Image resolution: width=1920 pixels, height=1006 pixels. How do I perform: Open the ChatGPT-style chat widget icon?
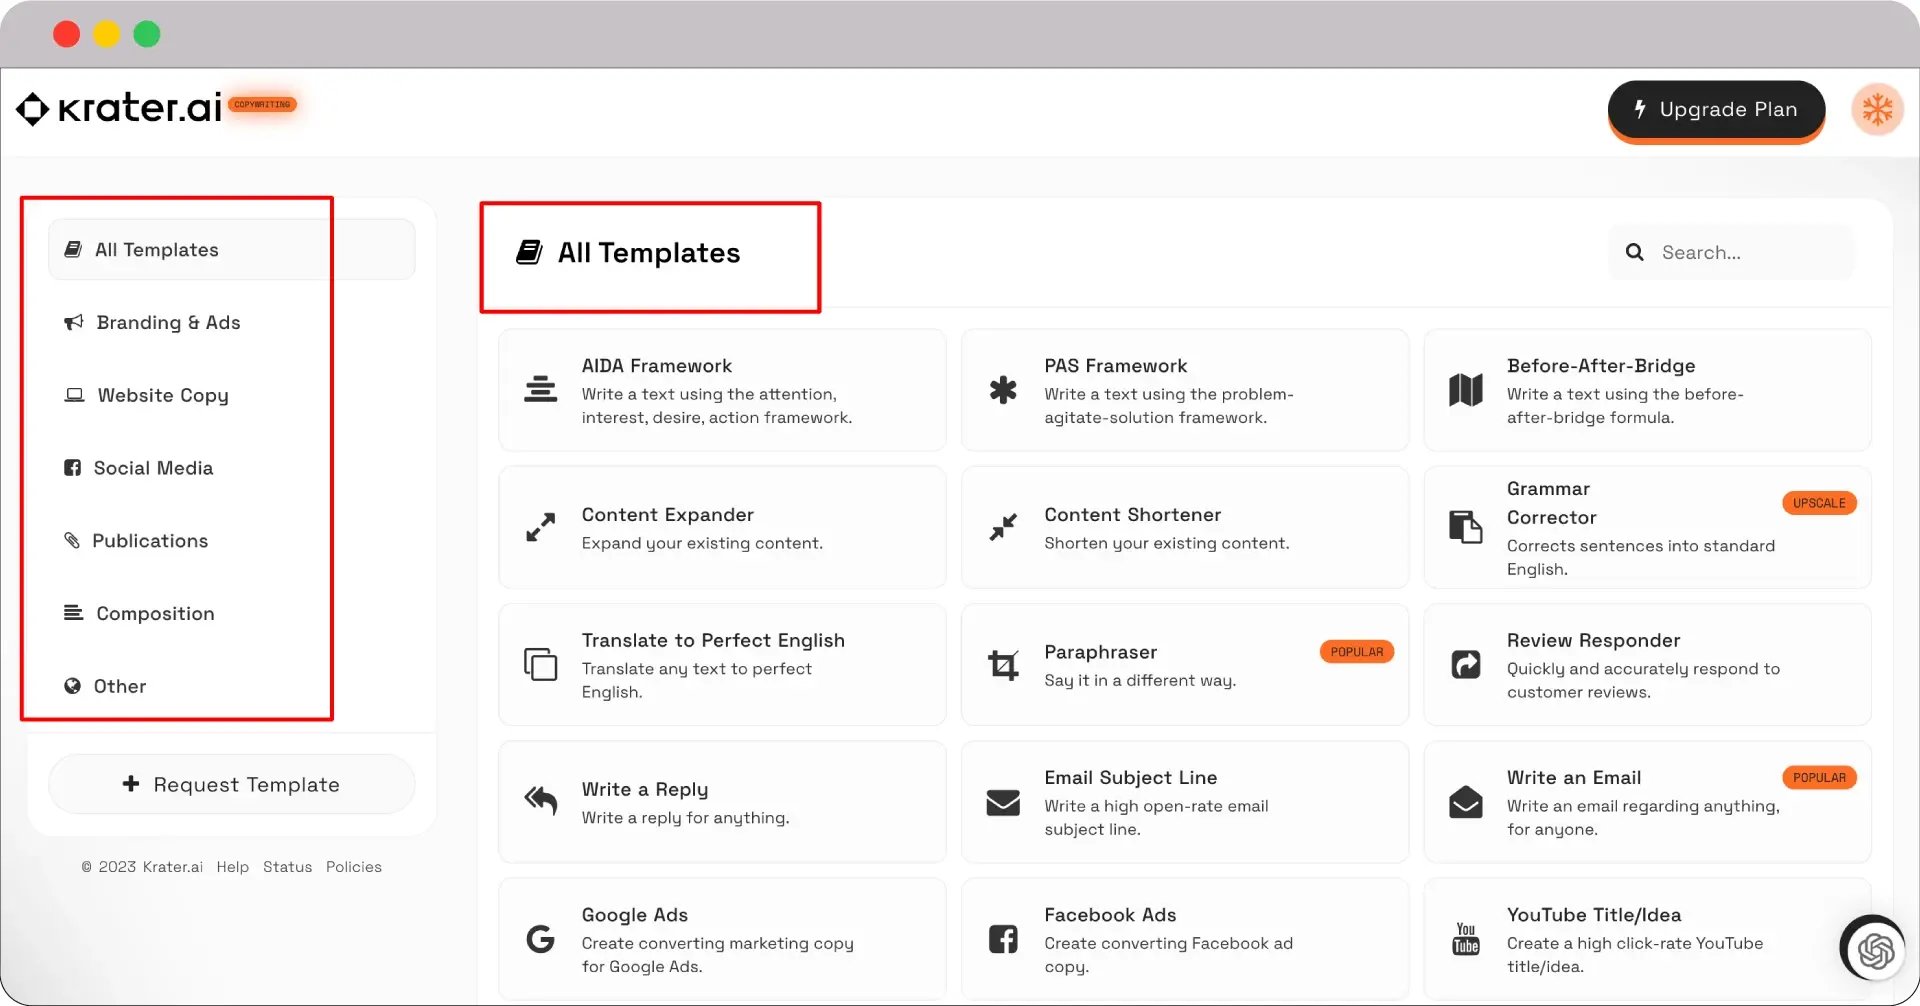1875,950
